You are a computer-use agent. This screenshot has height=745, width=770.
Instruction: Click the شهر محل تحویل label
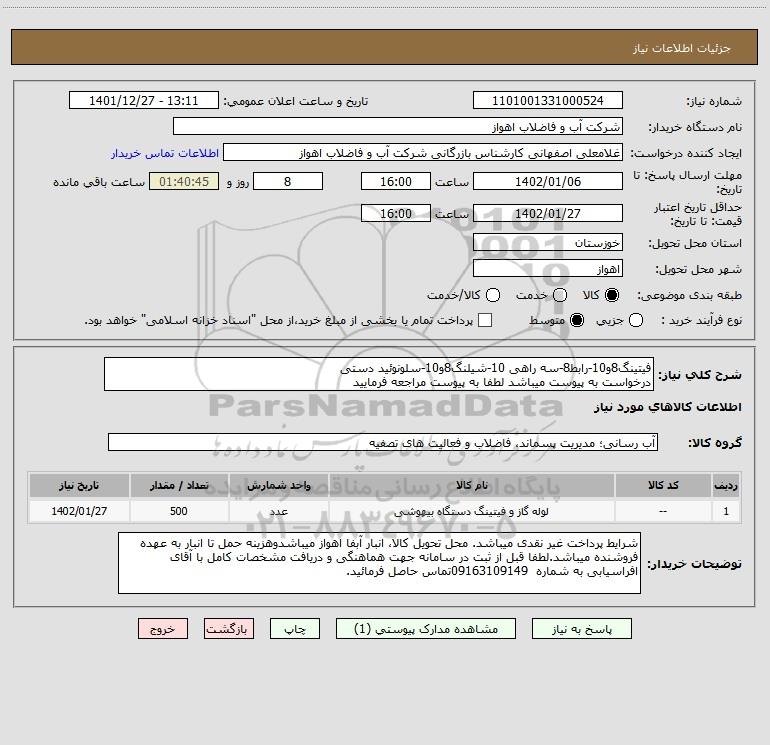(699, 270)
